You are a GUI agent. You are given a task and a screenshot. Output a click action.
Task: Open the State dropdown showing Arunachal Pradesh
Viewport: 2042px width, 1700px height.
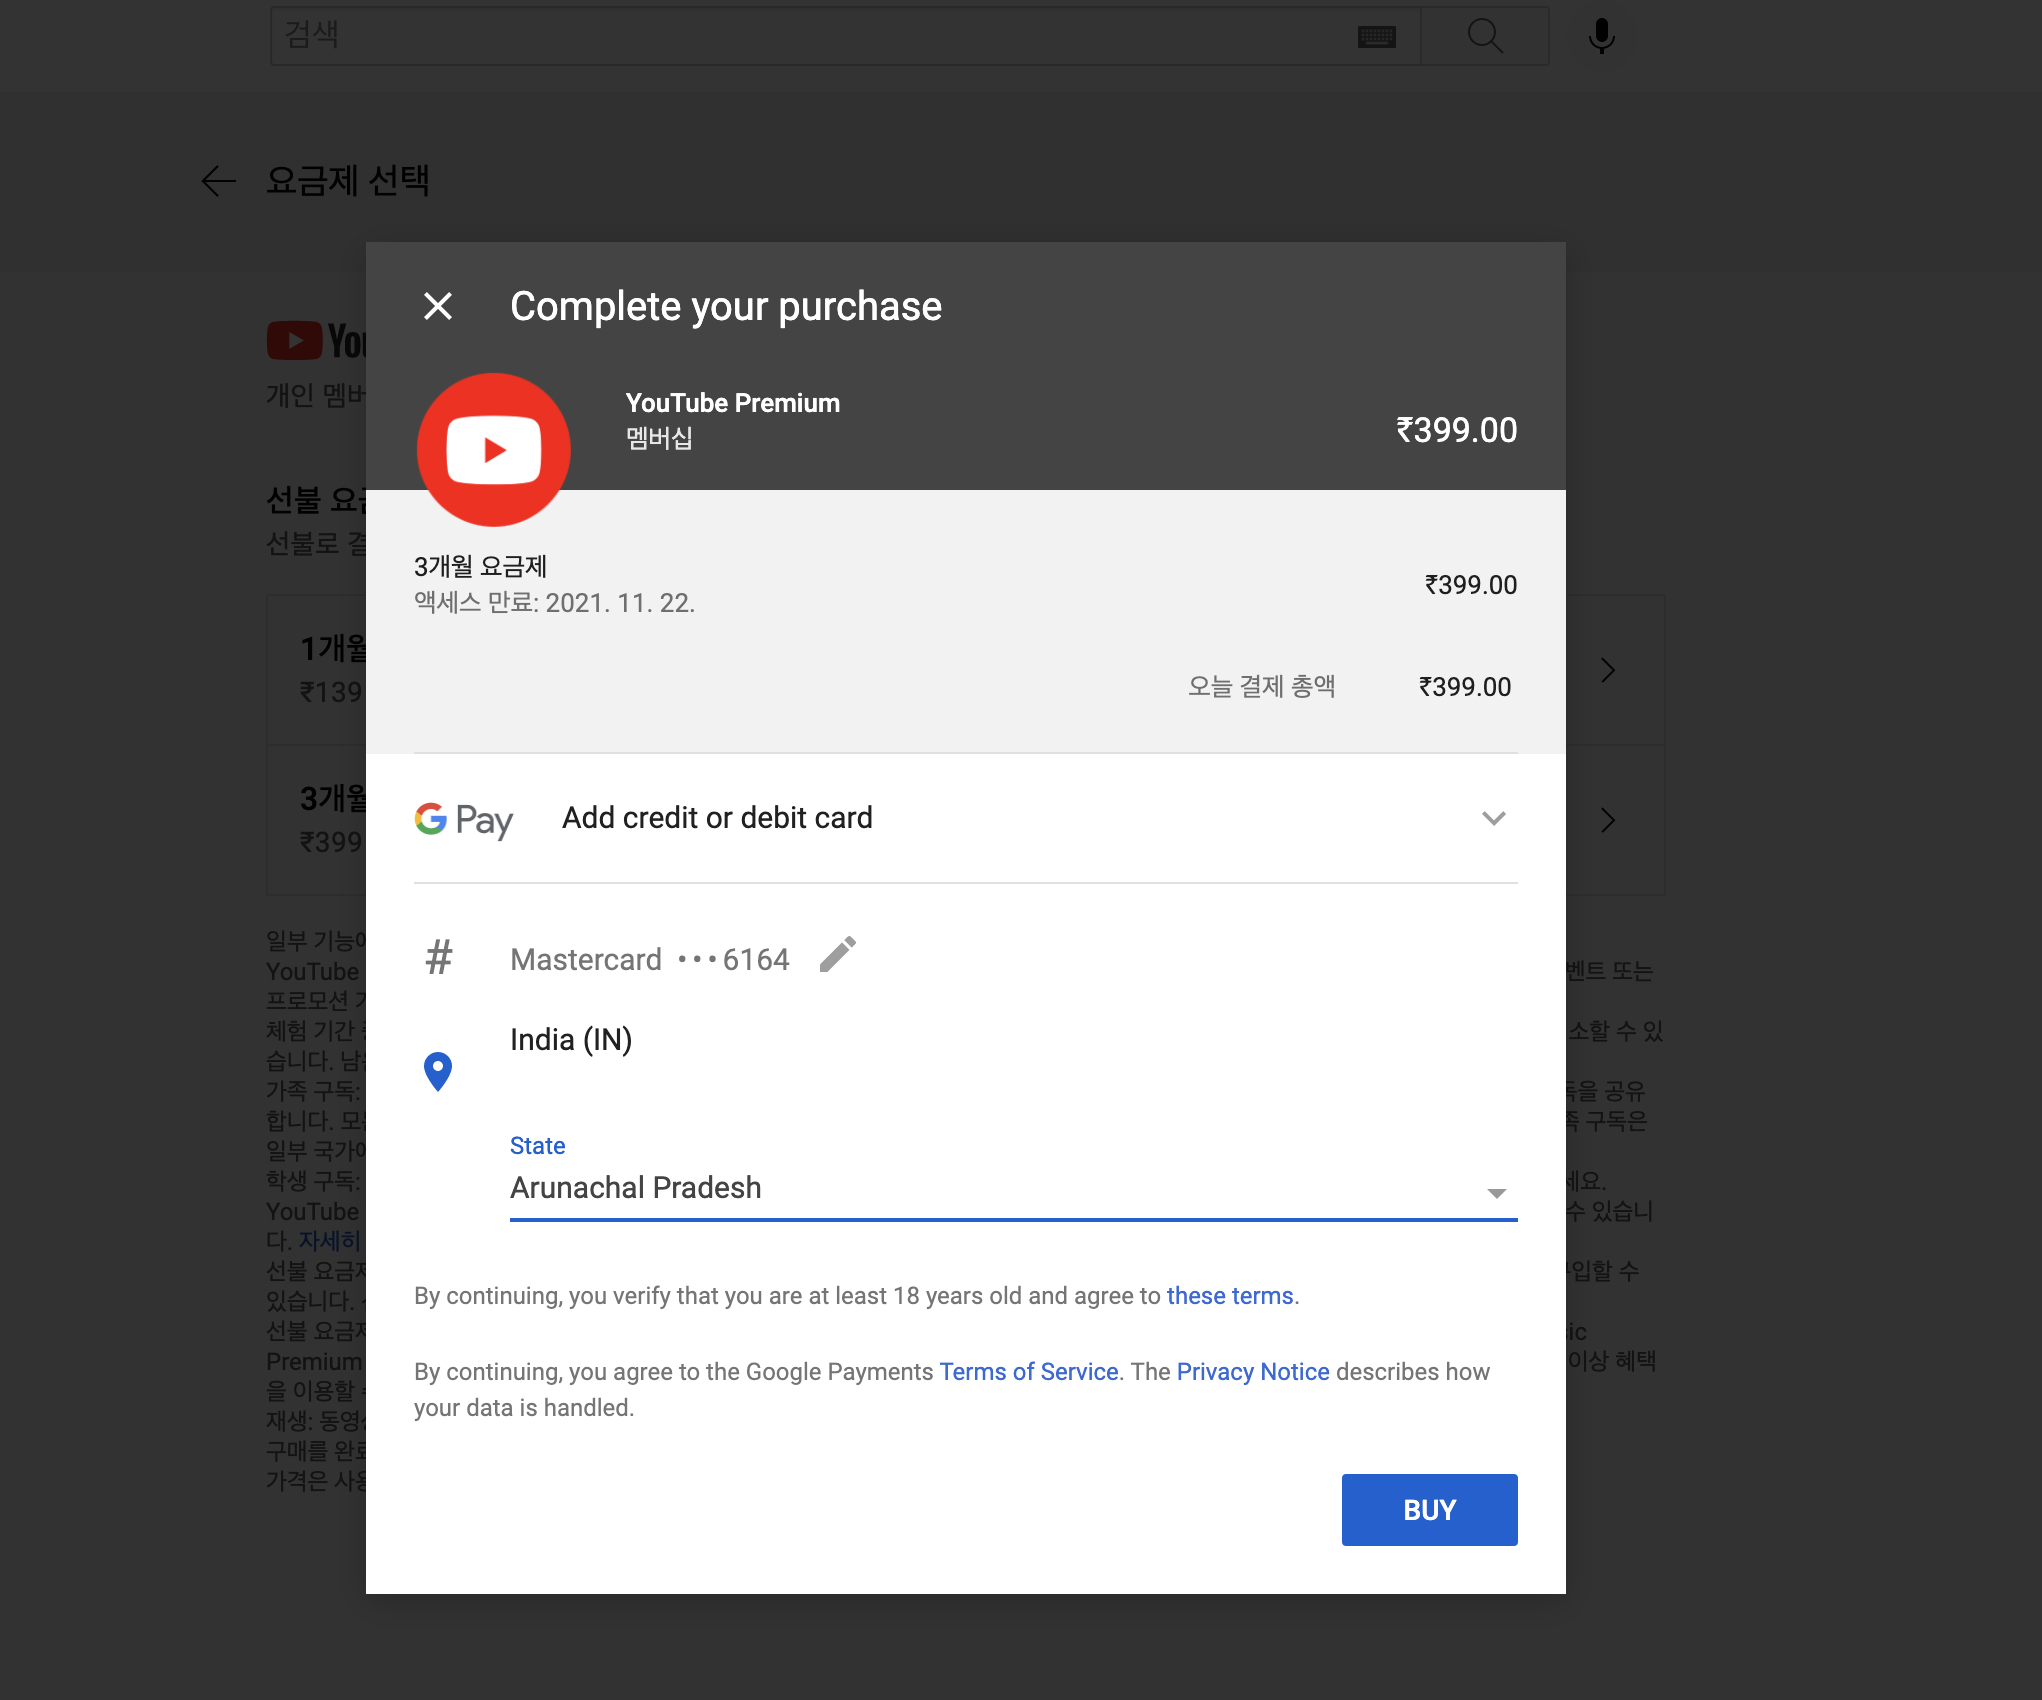click(1013, 1188)
